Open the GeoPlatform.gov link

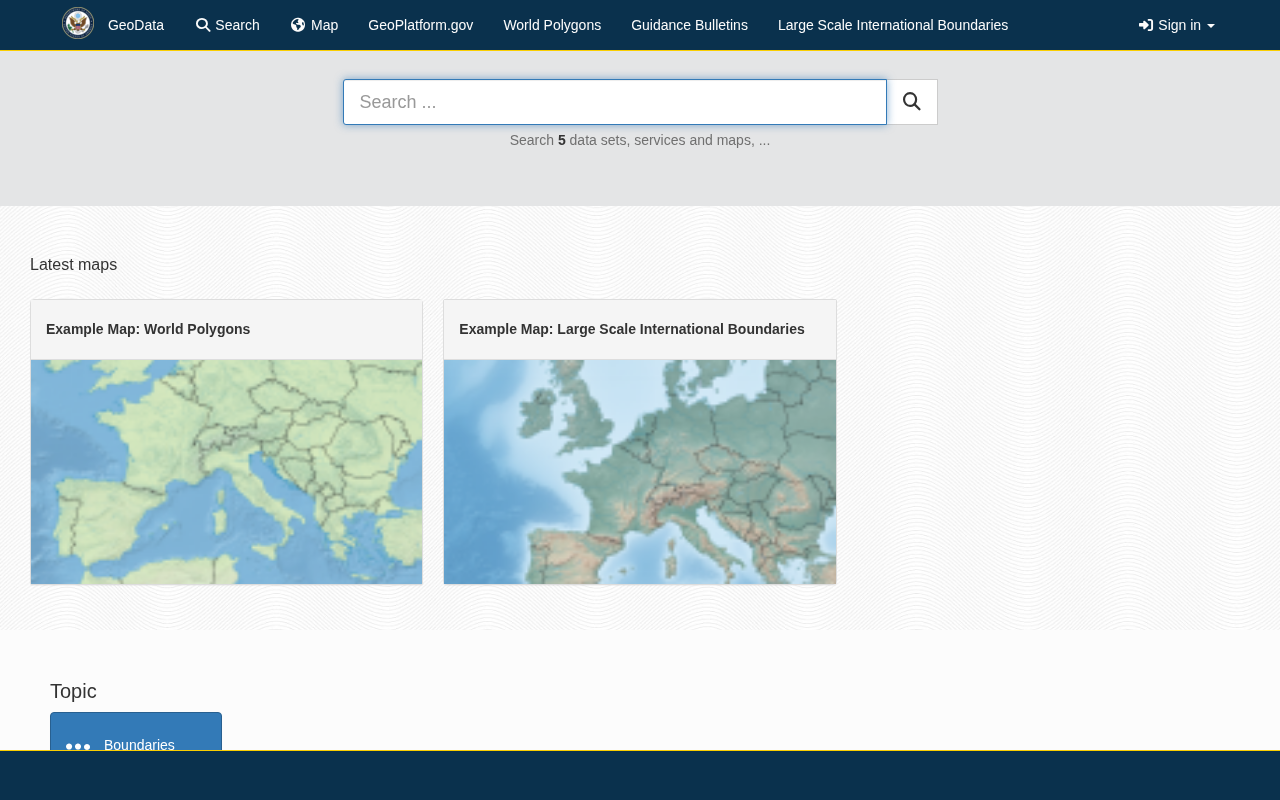point(421,25)
